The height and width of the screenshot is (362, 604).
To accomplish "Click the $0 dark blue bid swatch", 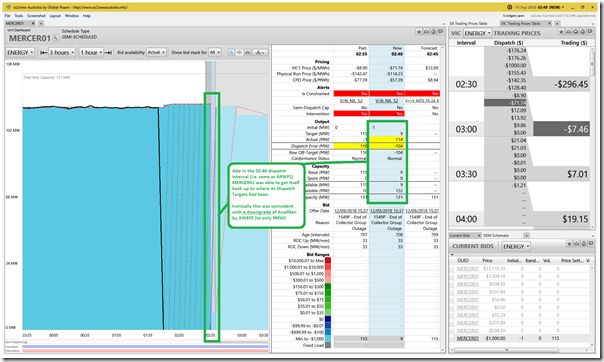I will coord(328,319).
